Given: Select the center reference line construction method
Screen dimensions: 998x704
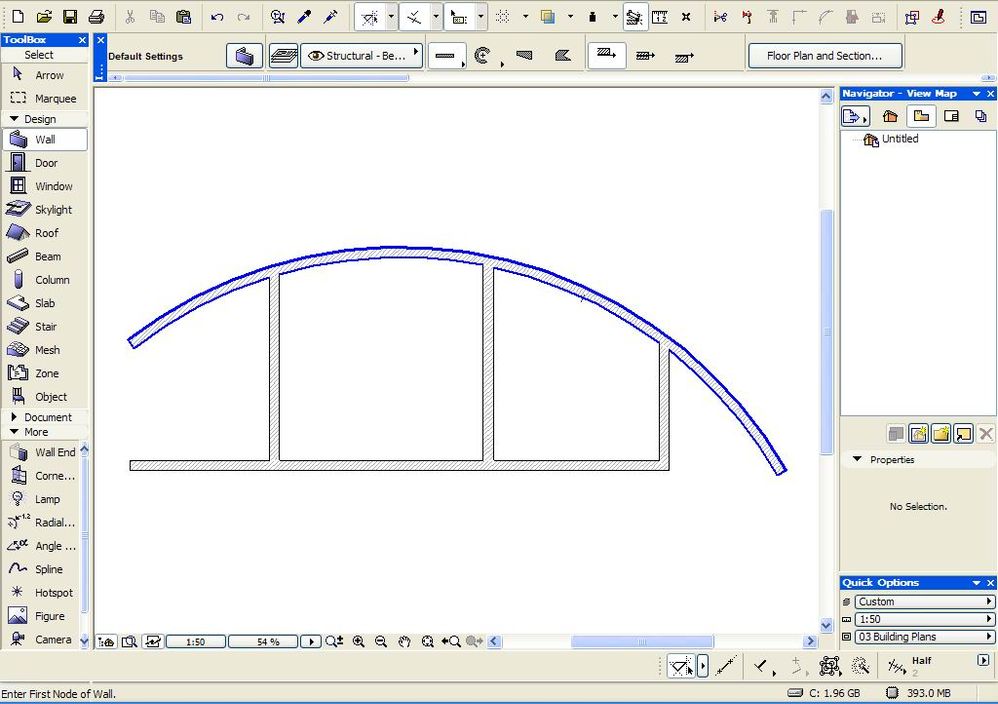Looking at the screenshot, I should coord(645,56).
